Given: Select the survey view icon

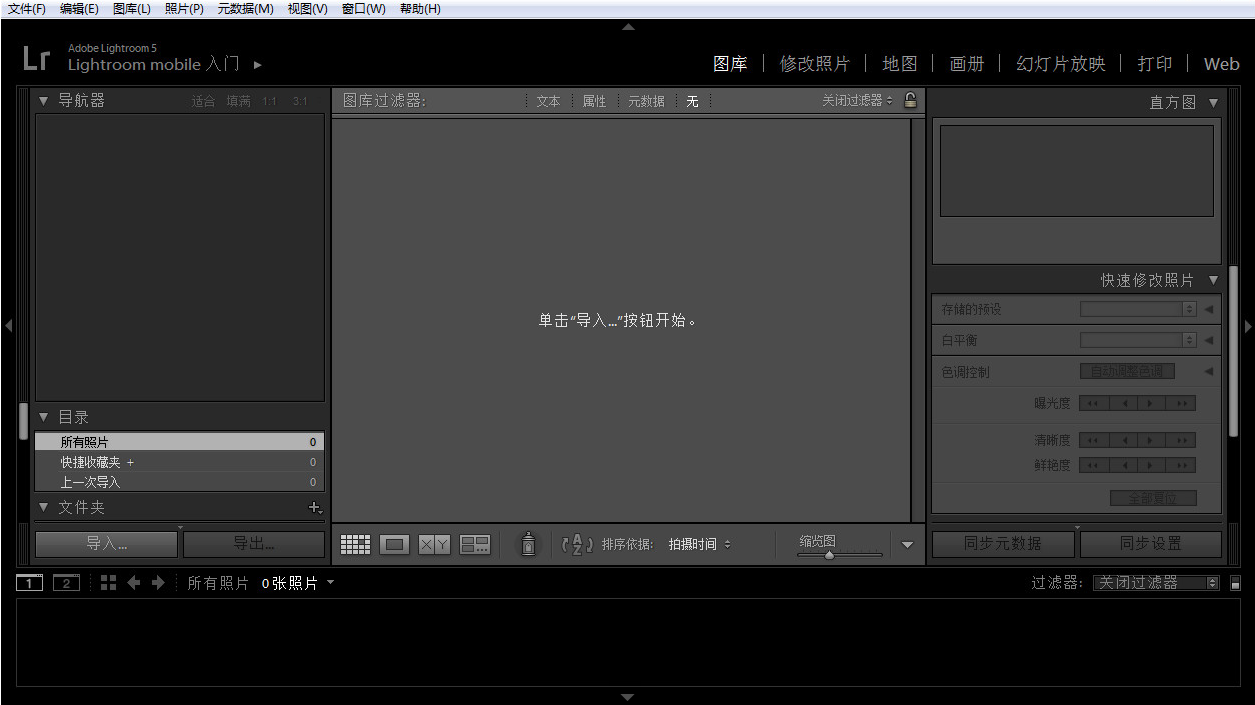Looking at the screenshot, I should click(x=475, y=545).
